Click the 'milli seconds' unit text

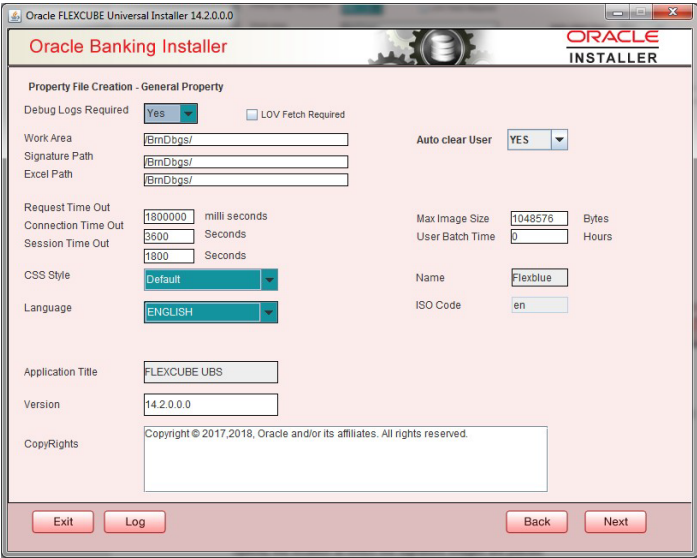click(236, 216)
